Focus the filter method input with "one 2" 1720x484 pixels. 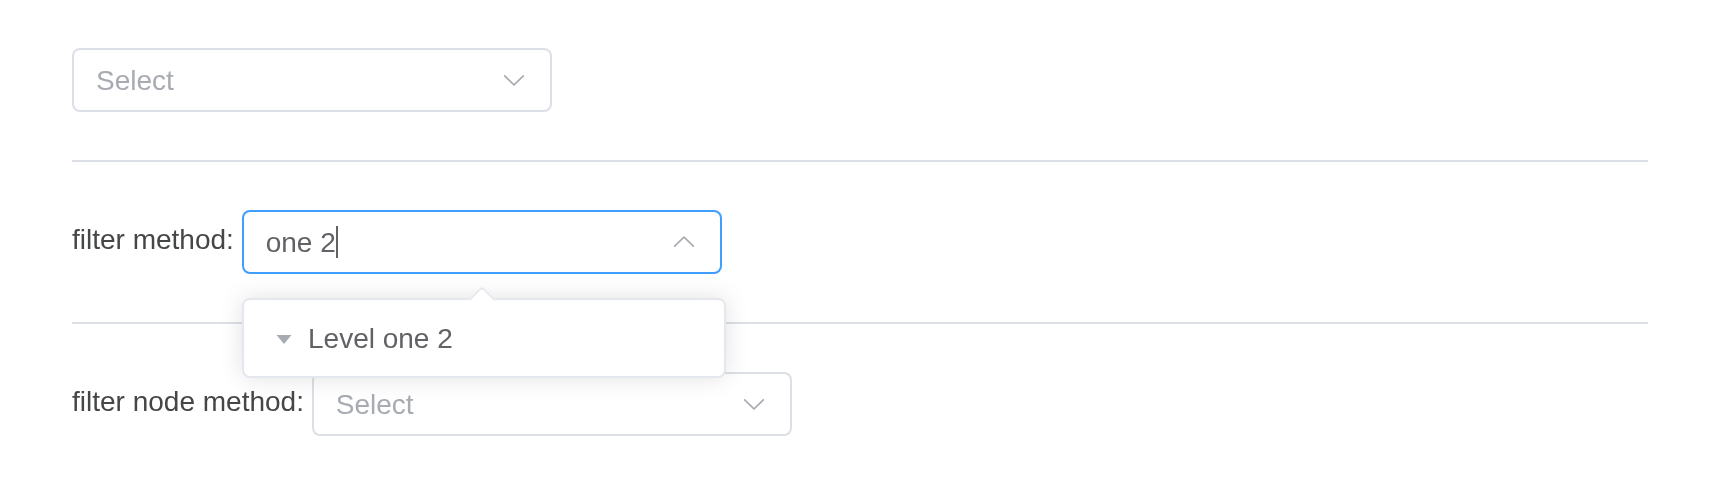pyautogui.click(x=481, y=242)
